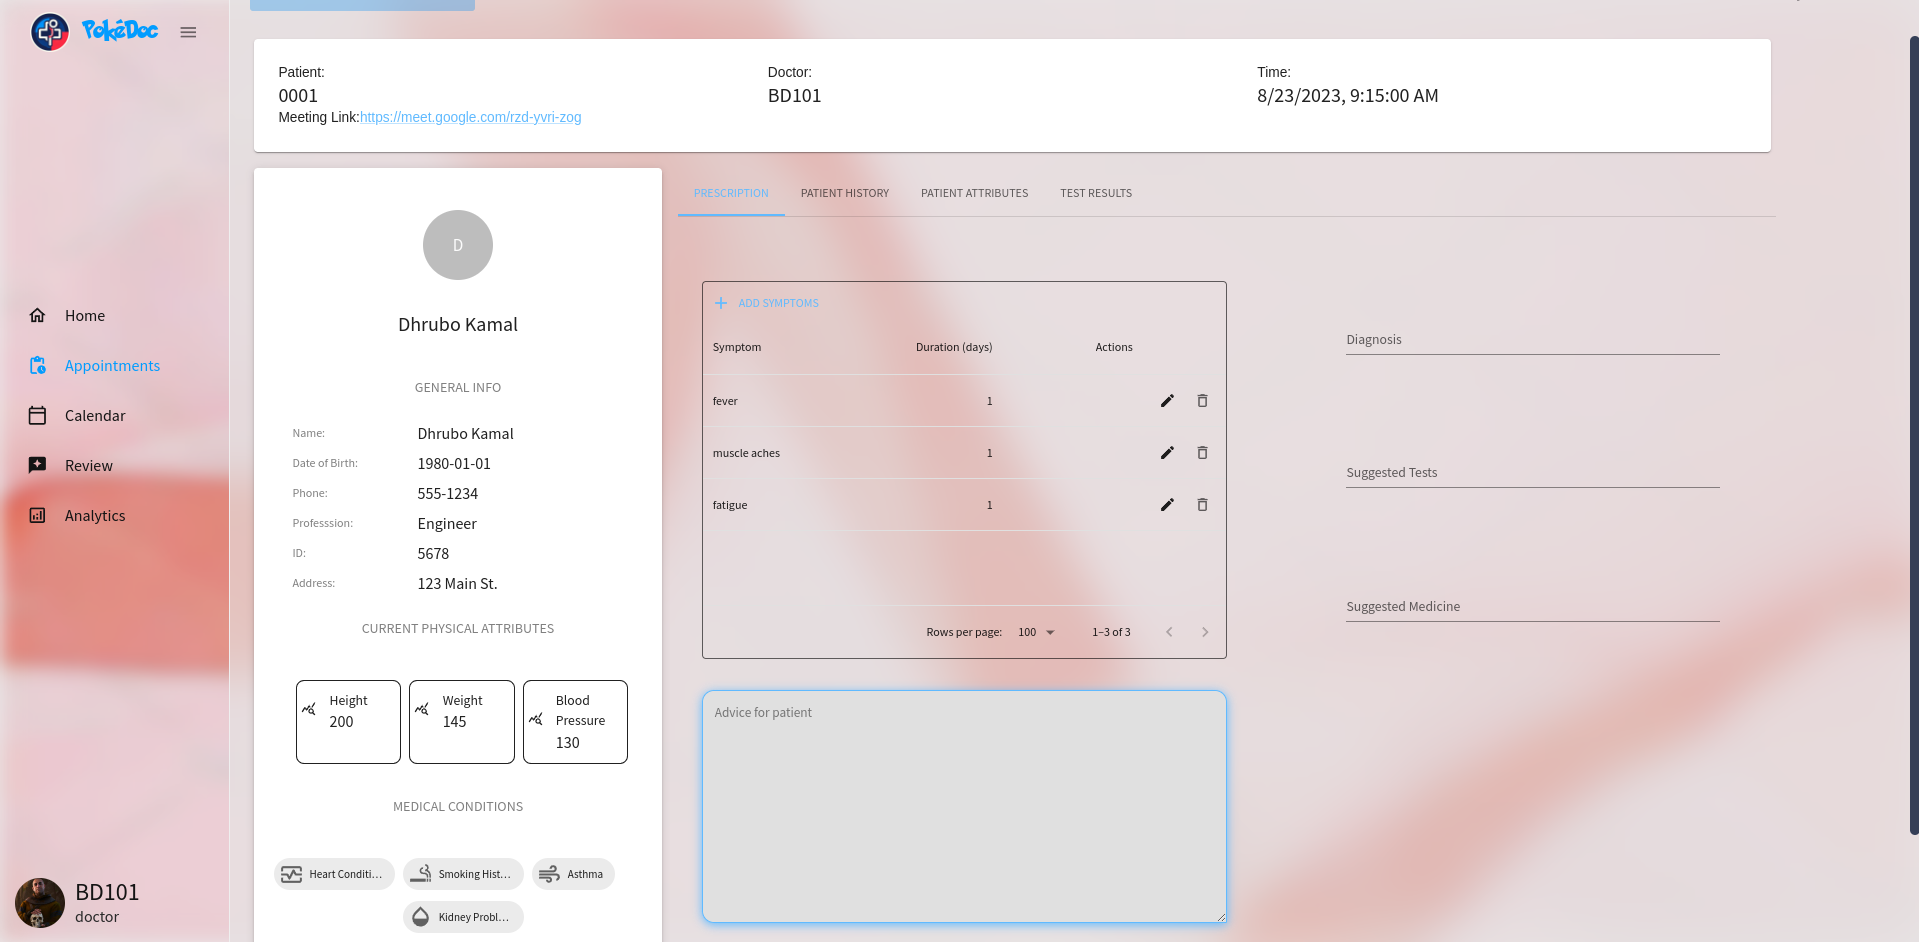The width and height of the screenshot is (1919, 942).
Task: Click the Home house icon
Action: coord(37,315)
